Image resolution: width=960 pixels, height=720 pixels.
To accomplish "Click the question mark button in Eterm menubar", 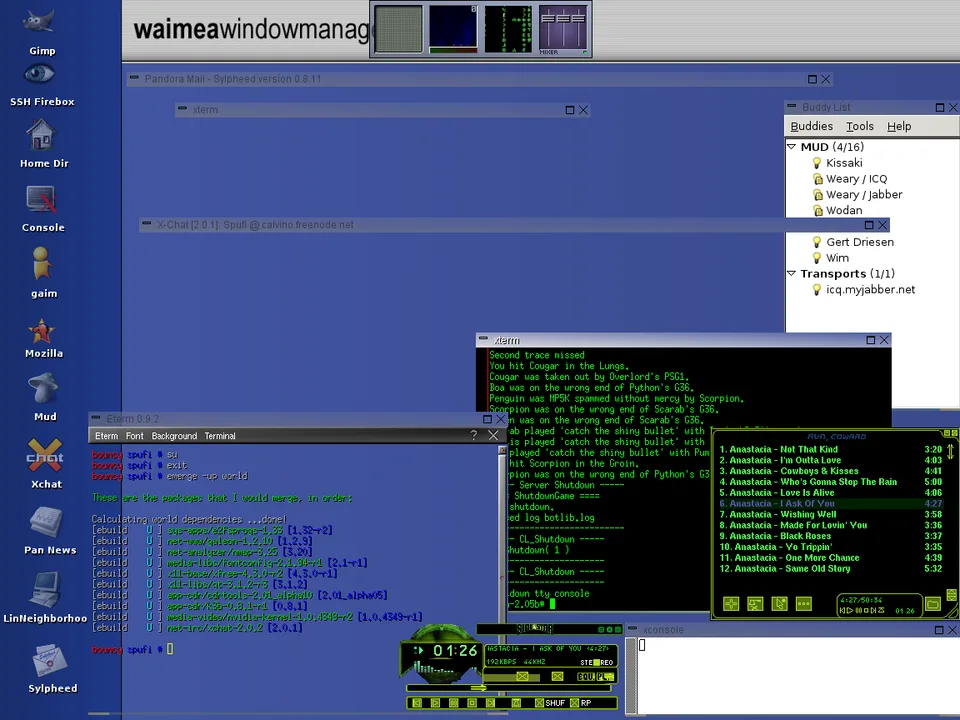I will (x=473, y=435).
